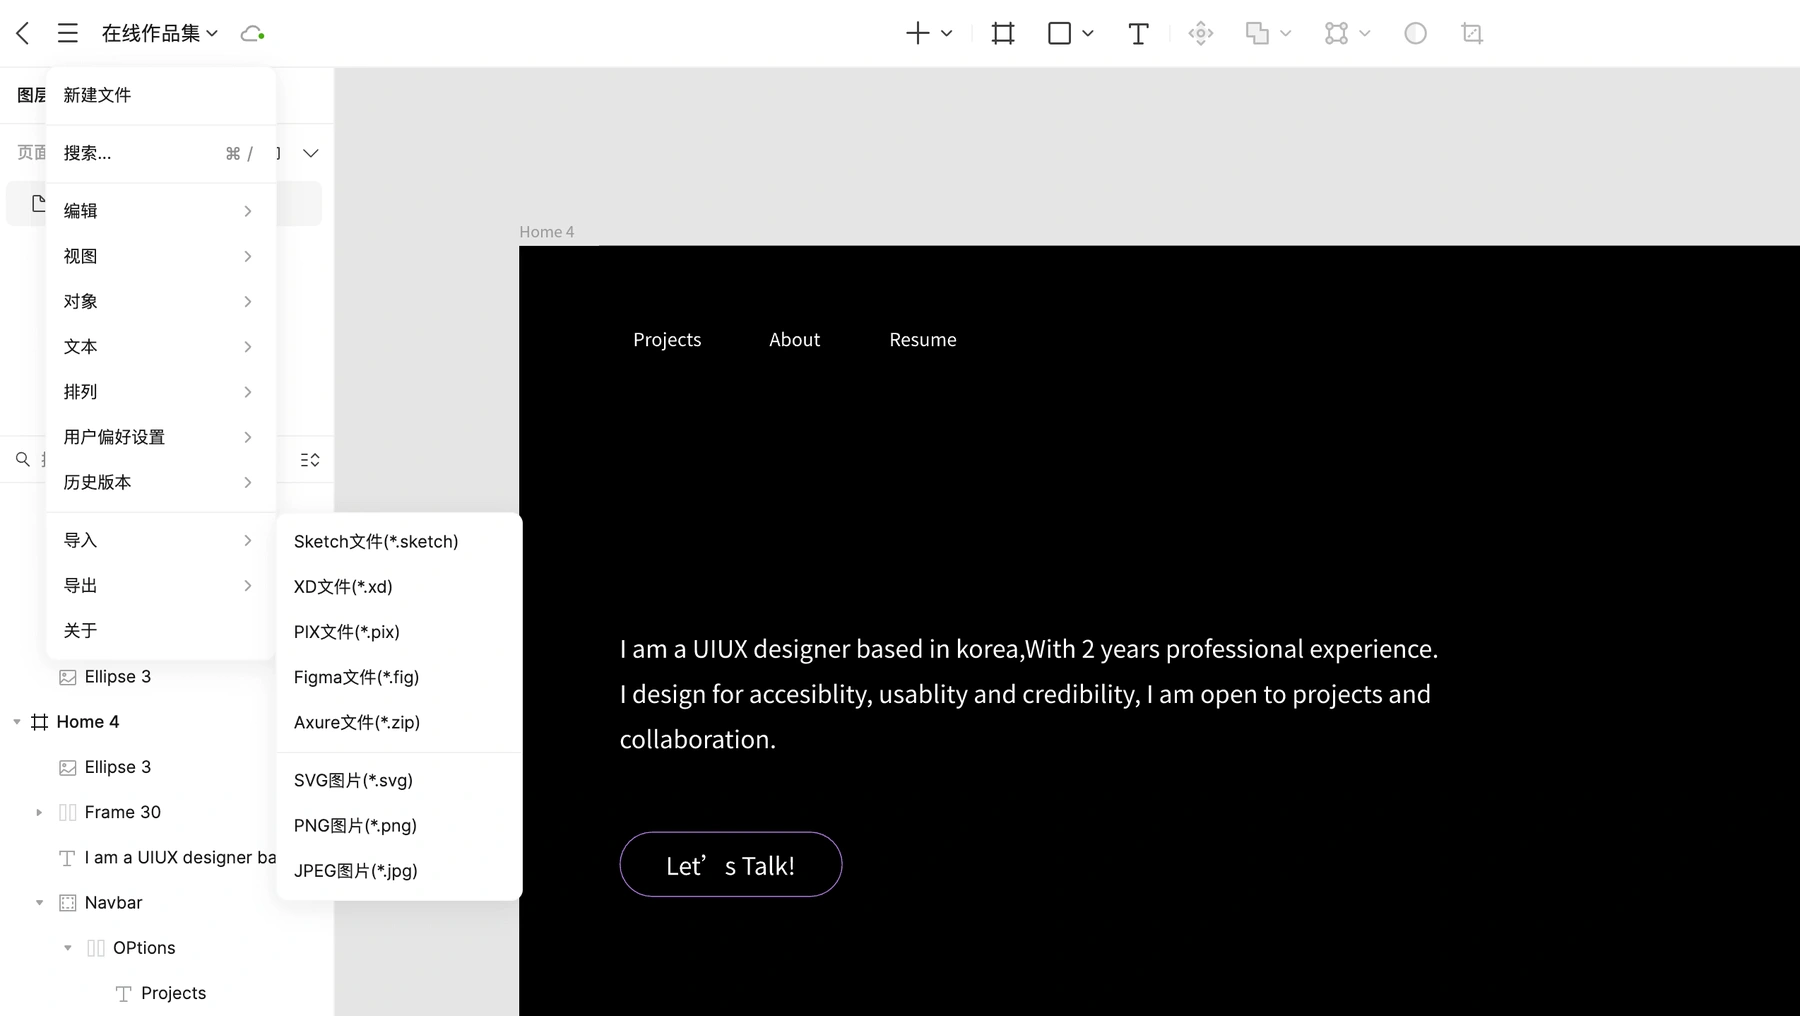The image size is (1800, 1016).
Task: Open the 在线作品集 file name dropdown
Action: point(160,33)
